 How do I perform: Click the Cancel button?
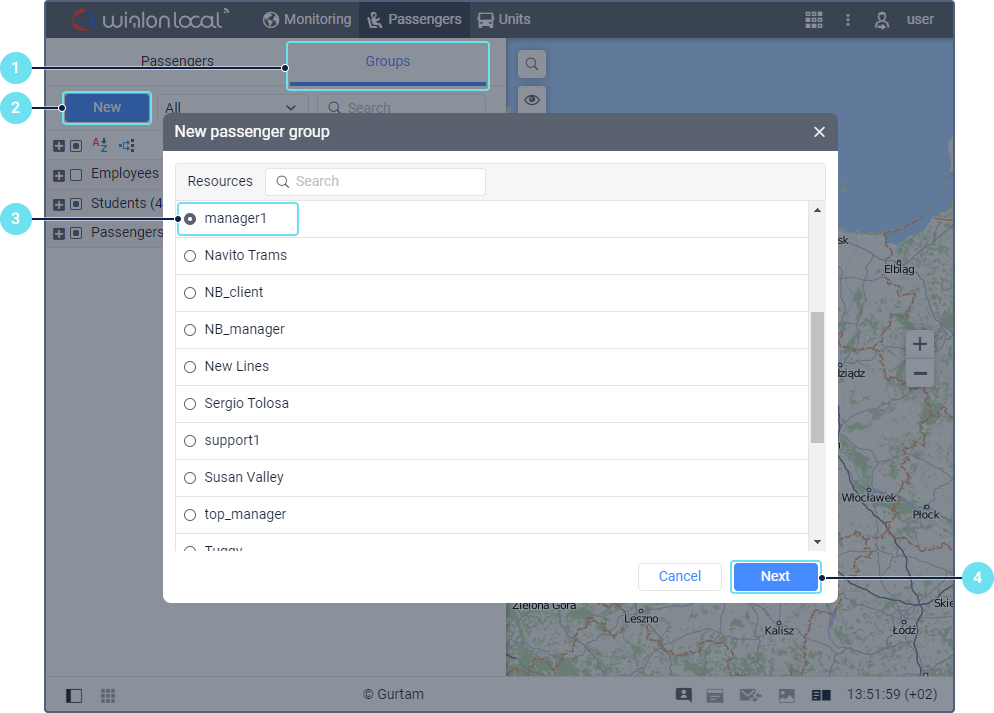680,576
